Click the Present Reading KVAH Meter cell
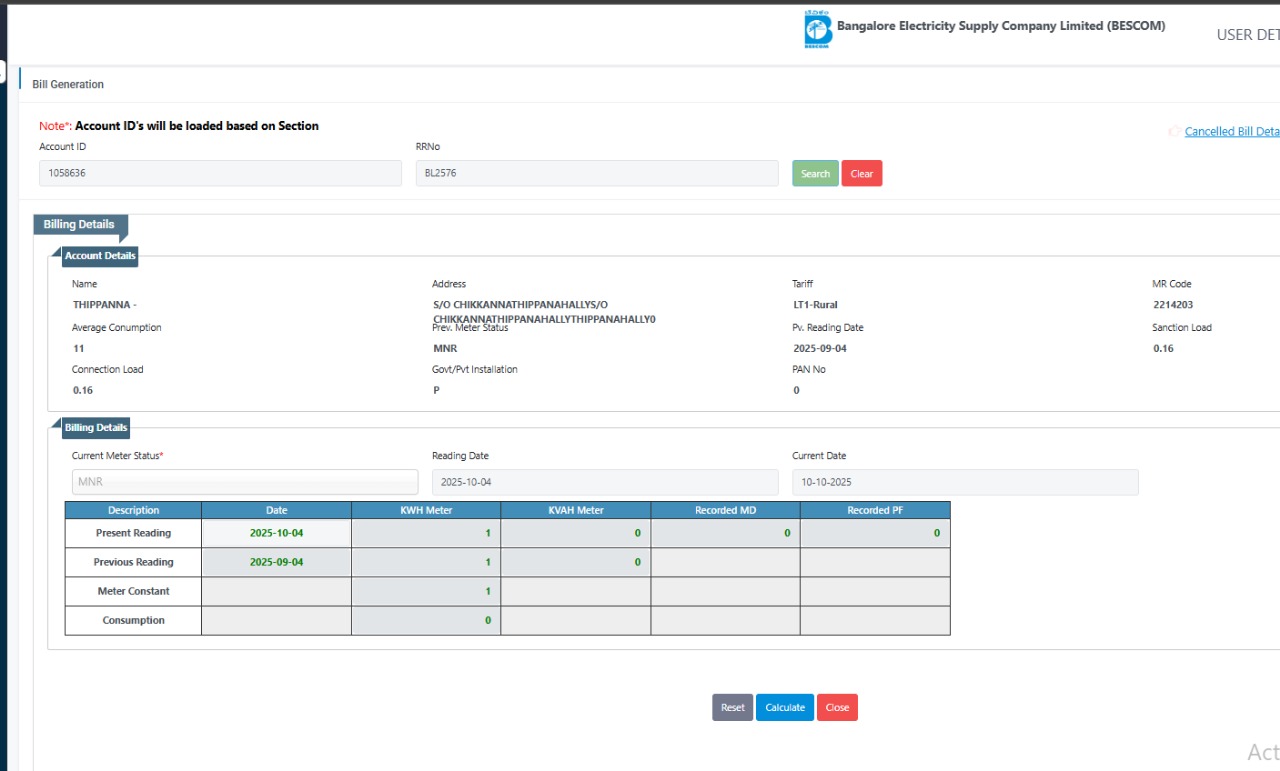 click(x=576, y=533)
